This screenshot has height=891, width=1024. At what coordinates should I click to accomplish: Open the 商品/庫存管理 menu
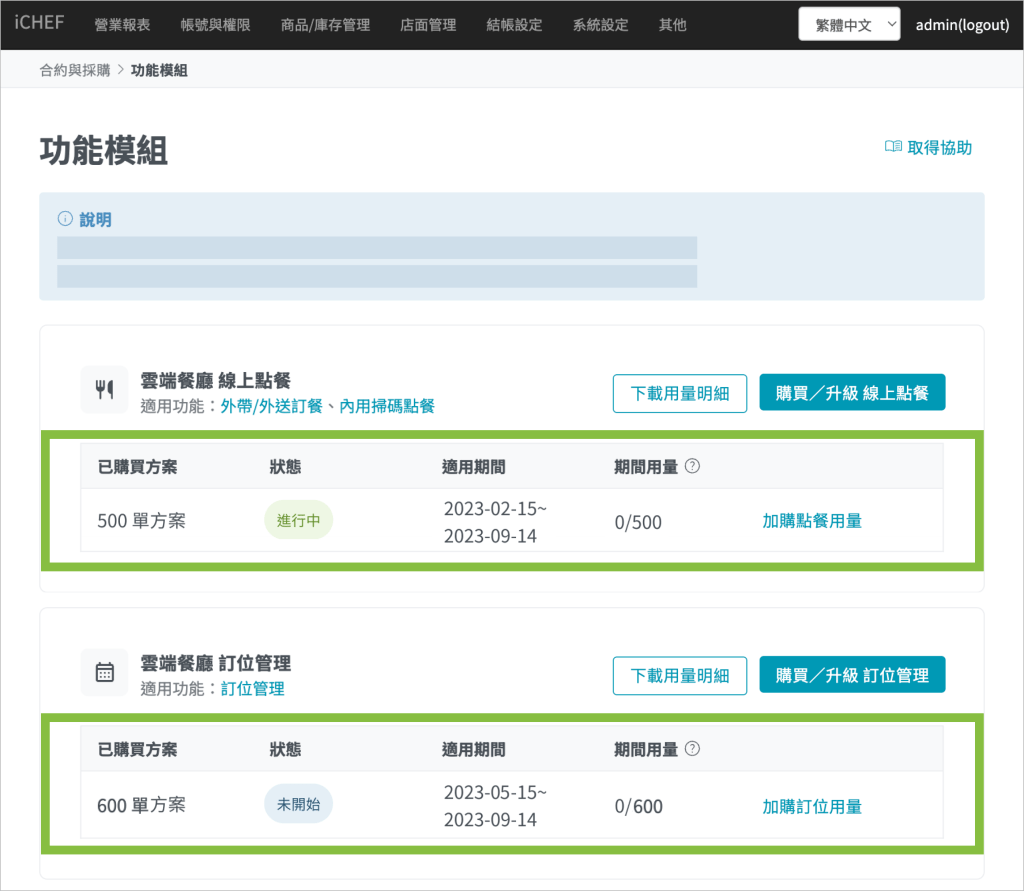click(x=326, y=25)
